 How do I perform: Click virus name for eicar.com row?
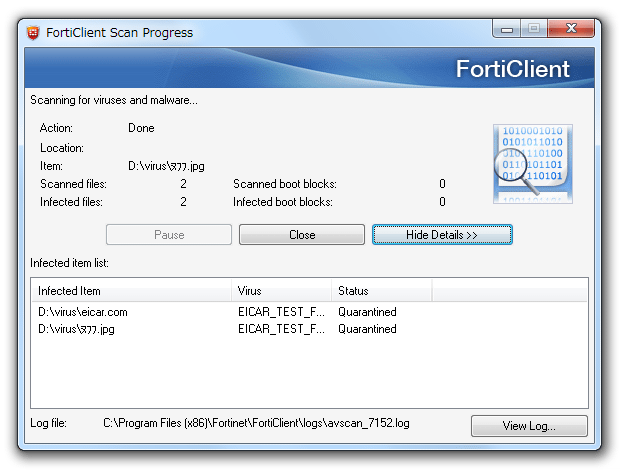click(281, 312)
